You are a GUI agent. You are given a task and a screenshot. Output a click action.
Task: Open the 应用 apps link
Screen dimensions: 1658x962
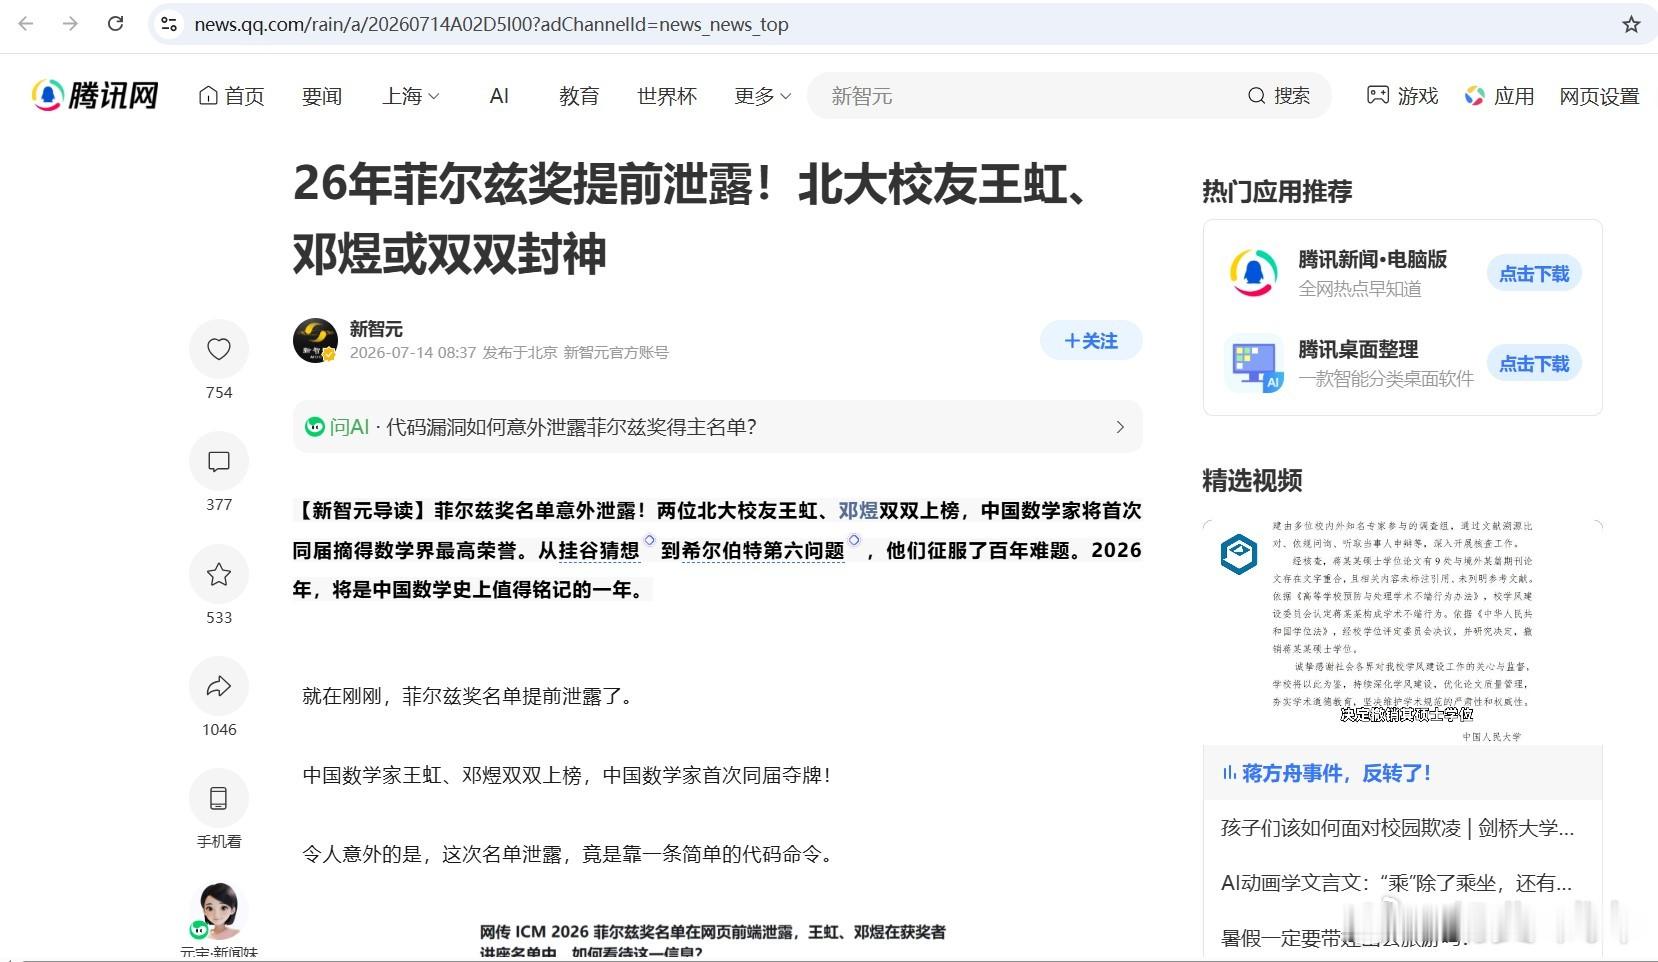[x=1499, y=96]
